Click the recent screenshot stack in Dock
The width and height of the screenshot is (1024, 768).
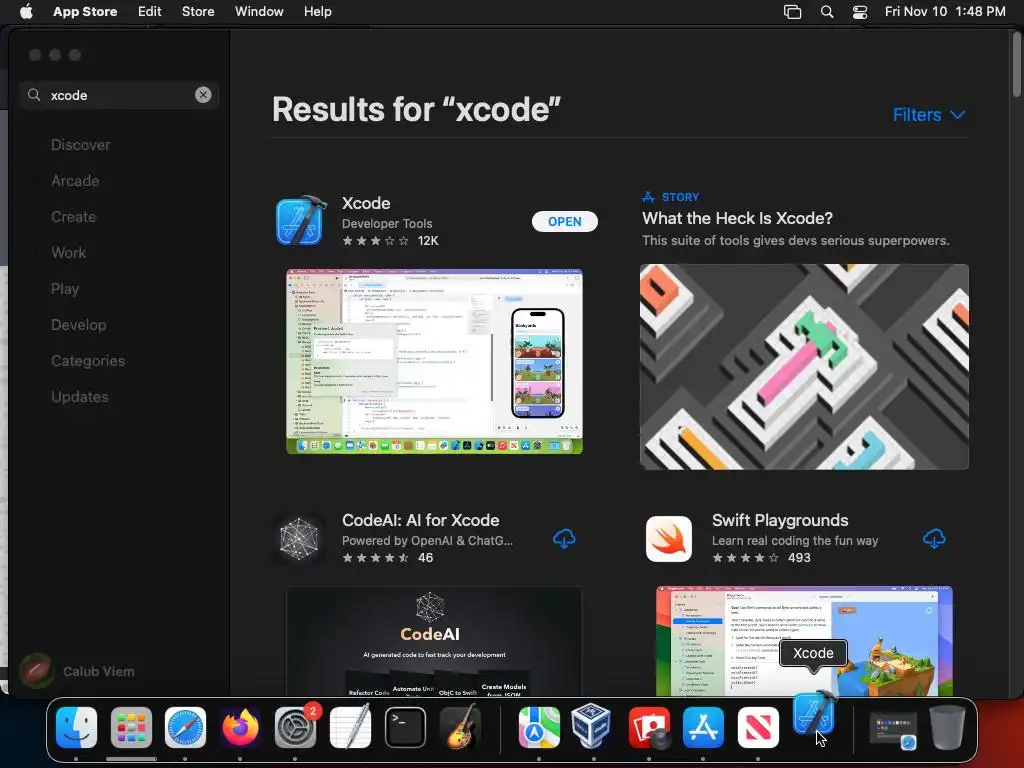pyautogui.click(x=893, y=728)
